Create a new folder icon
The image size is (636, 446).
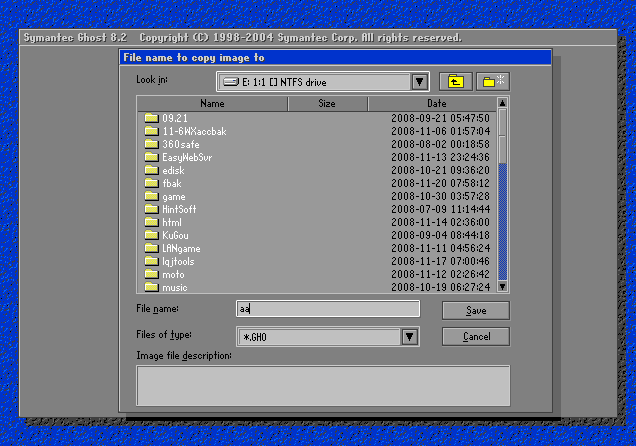point(493,82)
